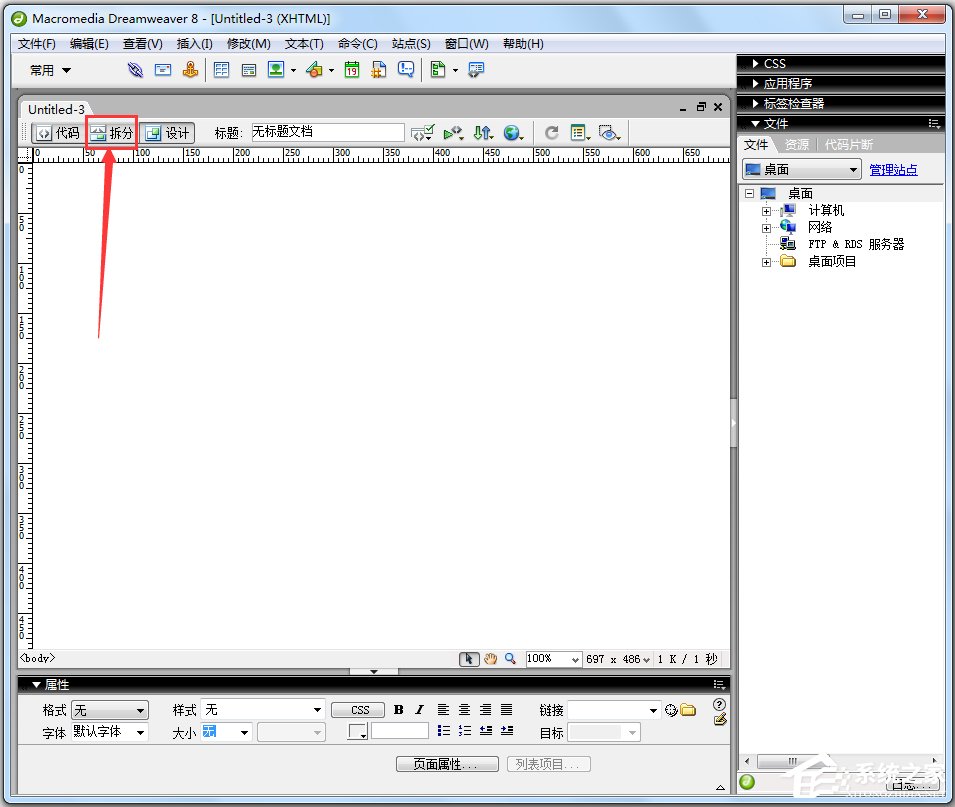This screenshot has height=807, width=955.
Task: Refresh the design view with the refresh icon
Action: [551, 131]
